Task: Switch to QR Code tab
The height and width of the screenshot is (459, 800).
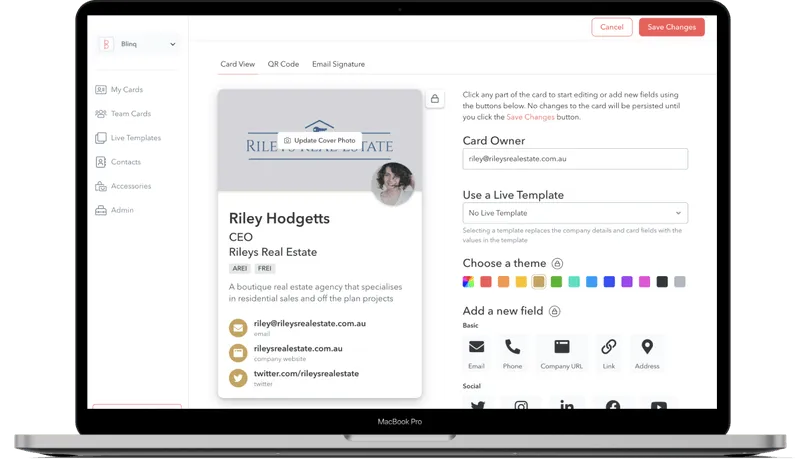Action: point(283,64)
